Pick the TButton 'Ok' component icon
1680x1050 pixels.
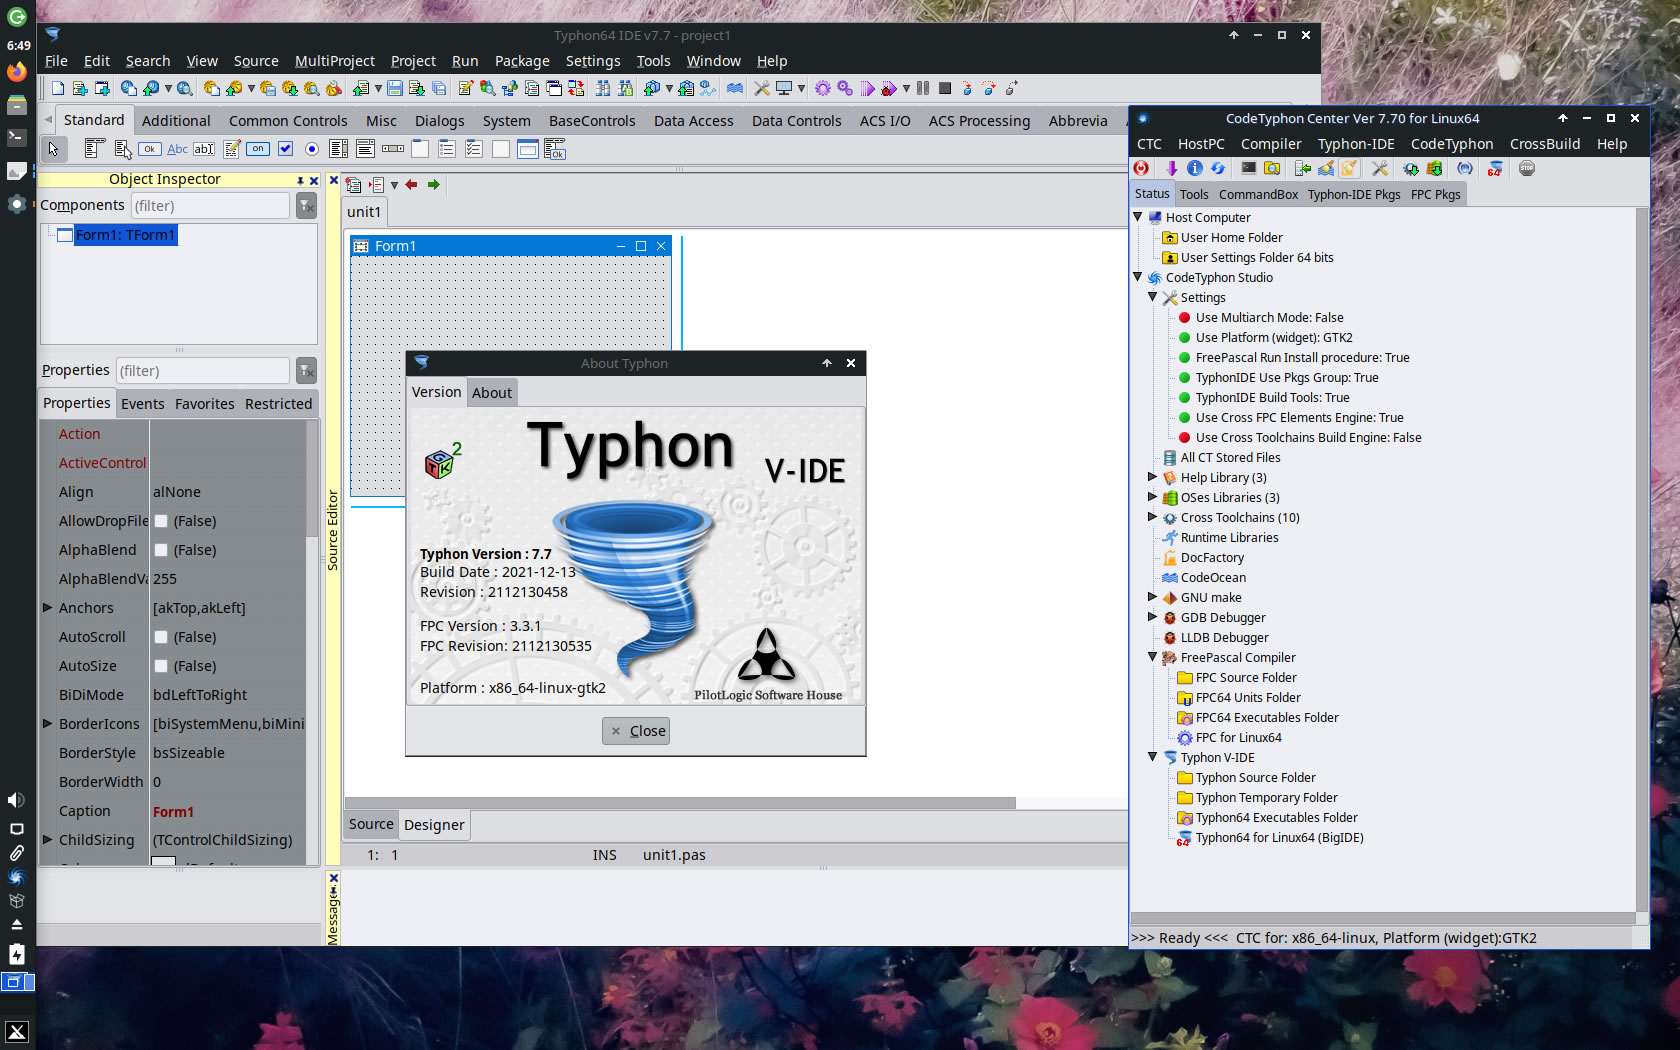click(x=150, y=149)
